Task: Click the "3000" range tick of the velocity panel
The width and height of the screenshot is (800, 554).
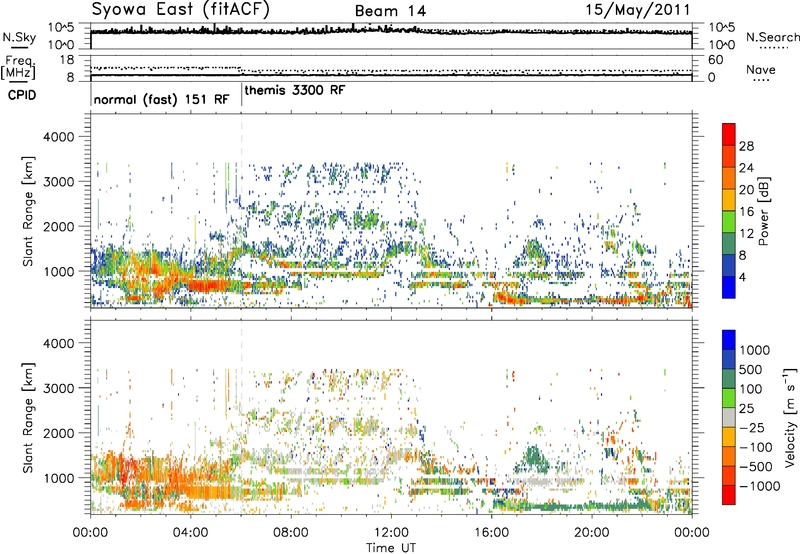Action: [58, 388]
